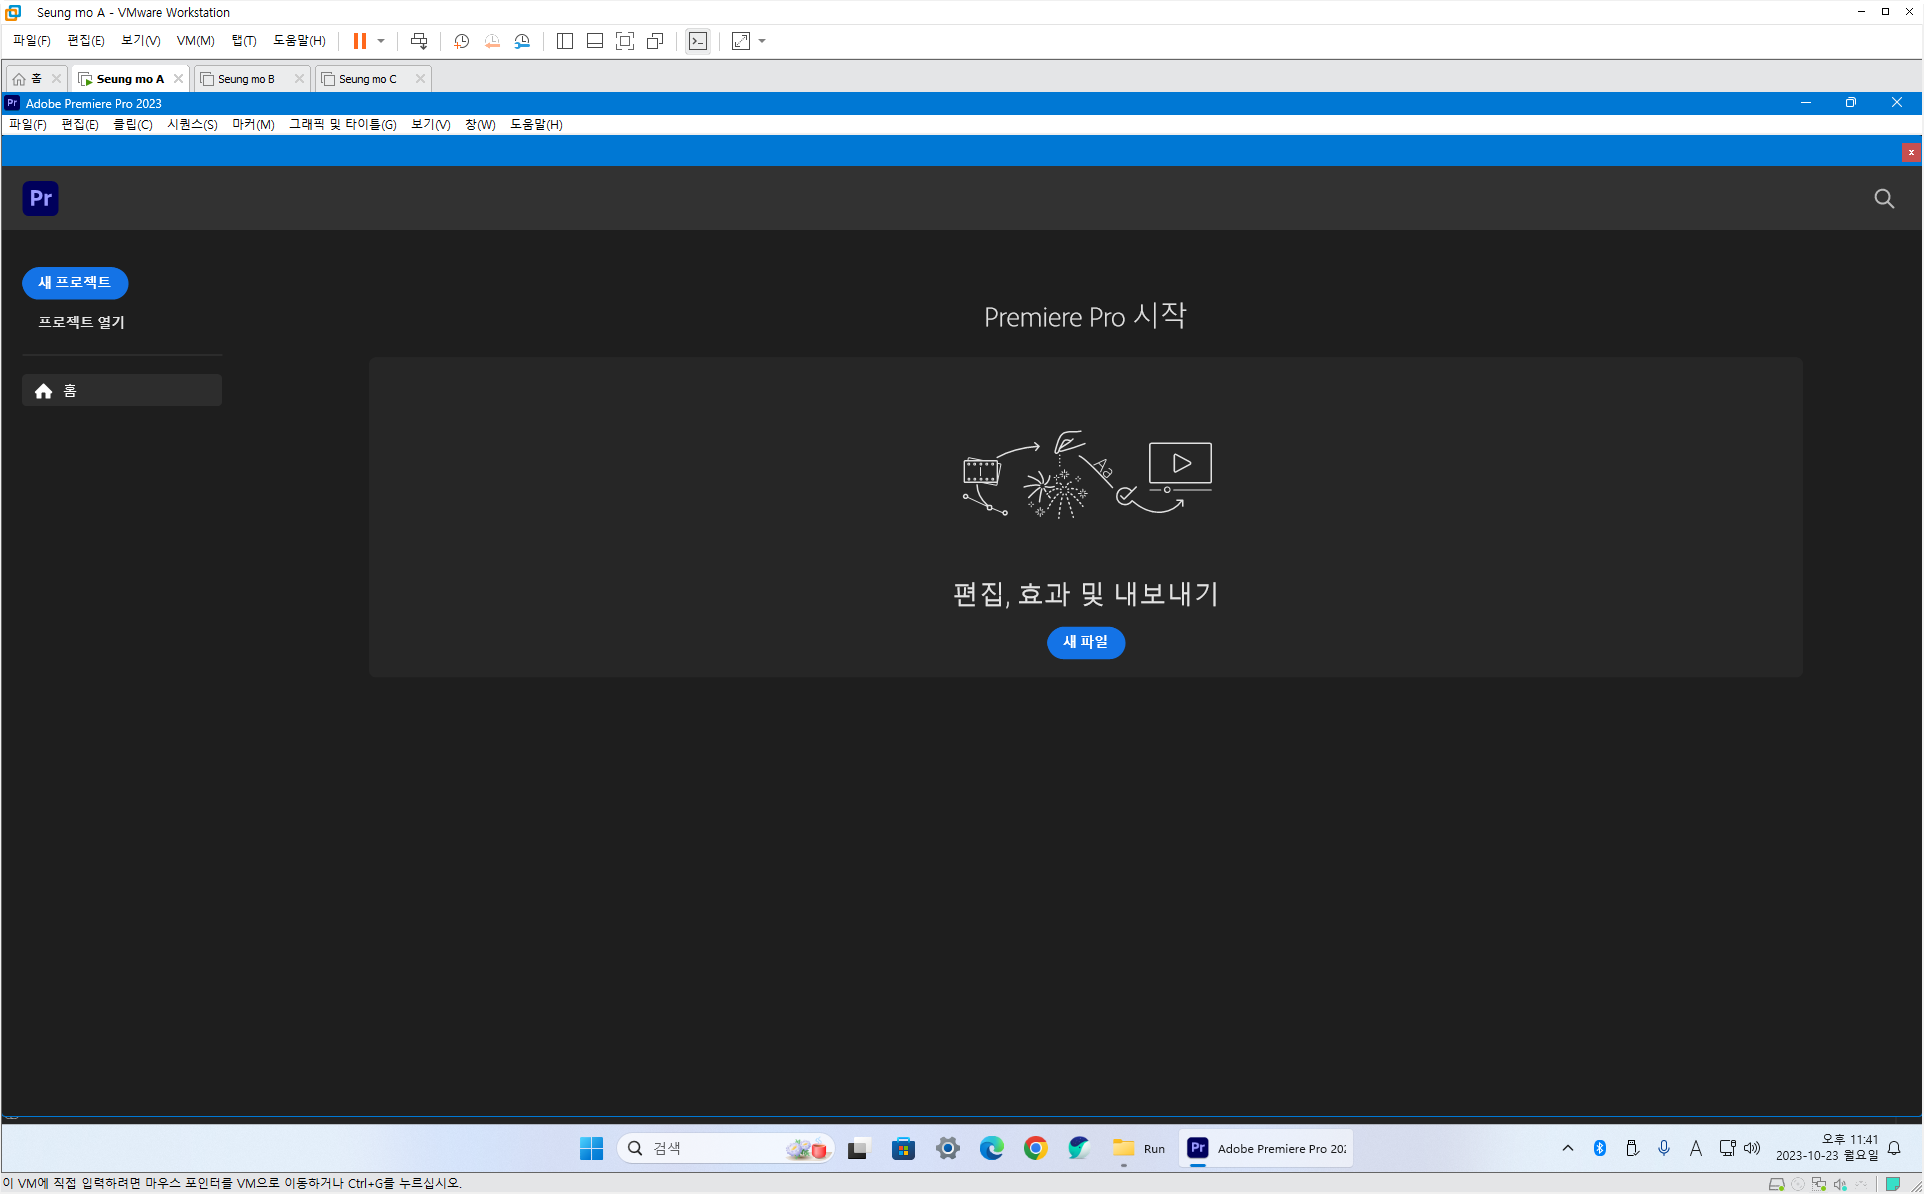The width and height of the screenshot is (1924, 1194).
Task: Open the search magnifier in Premiere
Action: (x=1884, y=198)
